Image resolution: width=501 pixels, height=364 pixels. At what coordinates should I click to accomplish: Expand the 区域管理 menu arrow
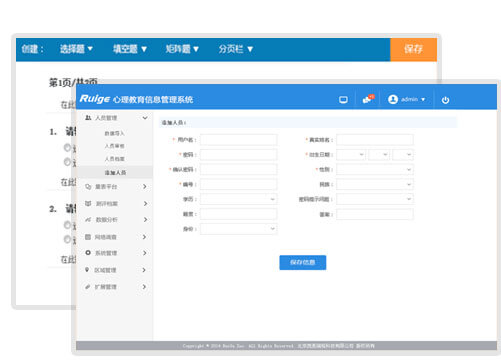tap(144, 270)
